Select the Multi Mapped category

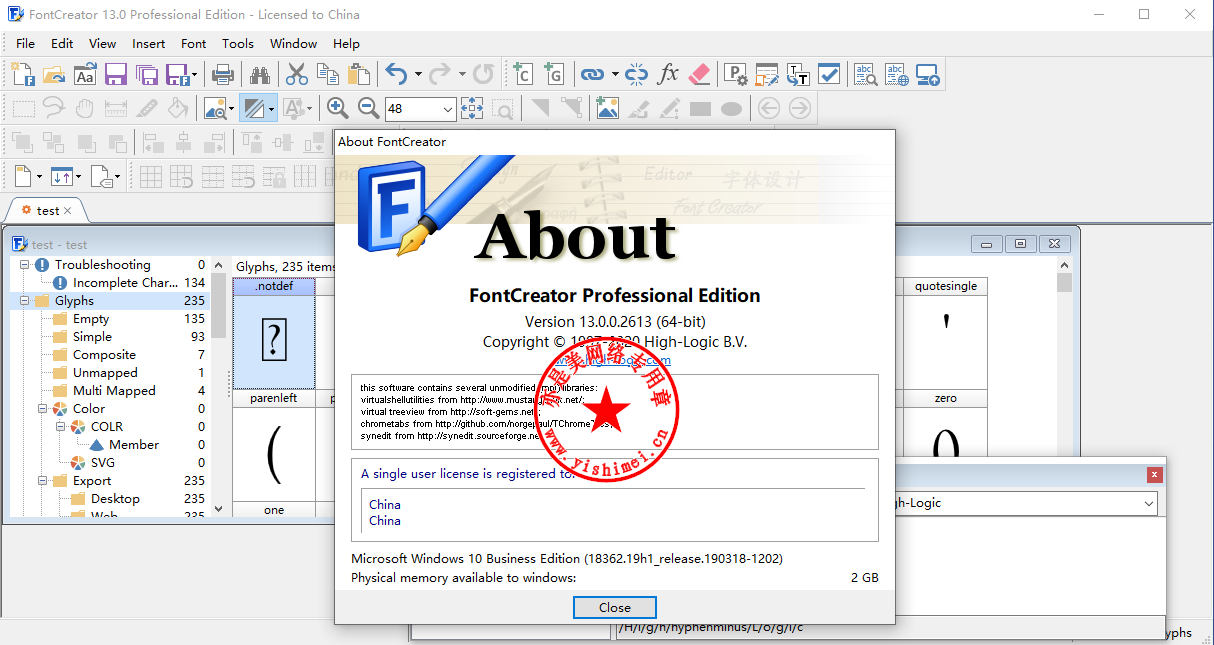pyautogui.click(x=114, y=391)
